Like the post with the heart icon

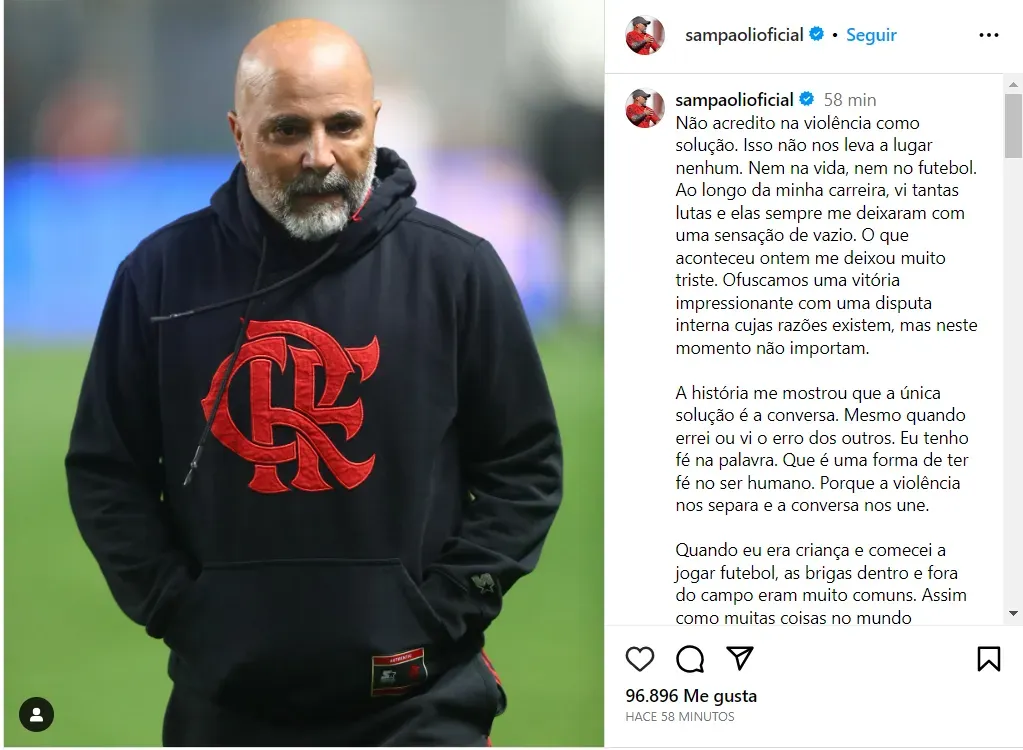click(x=639, y=659)
